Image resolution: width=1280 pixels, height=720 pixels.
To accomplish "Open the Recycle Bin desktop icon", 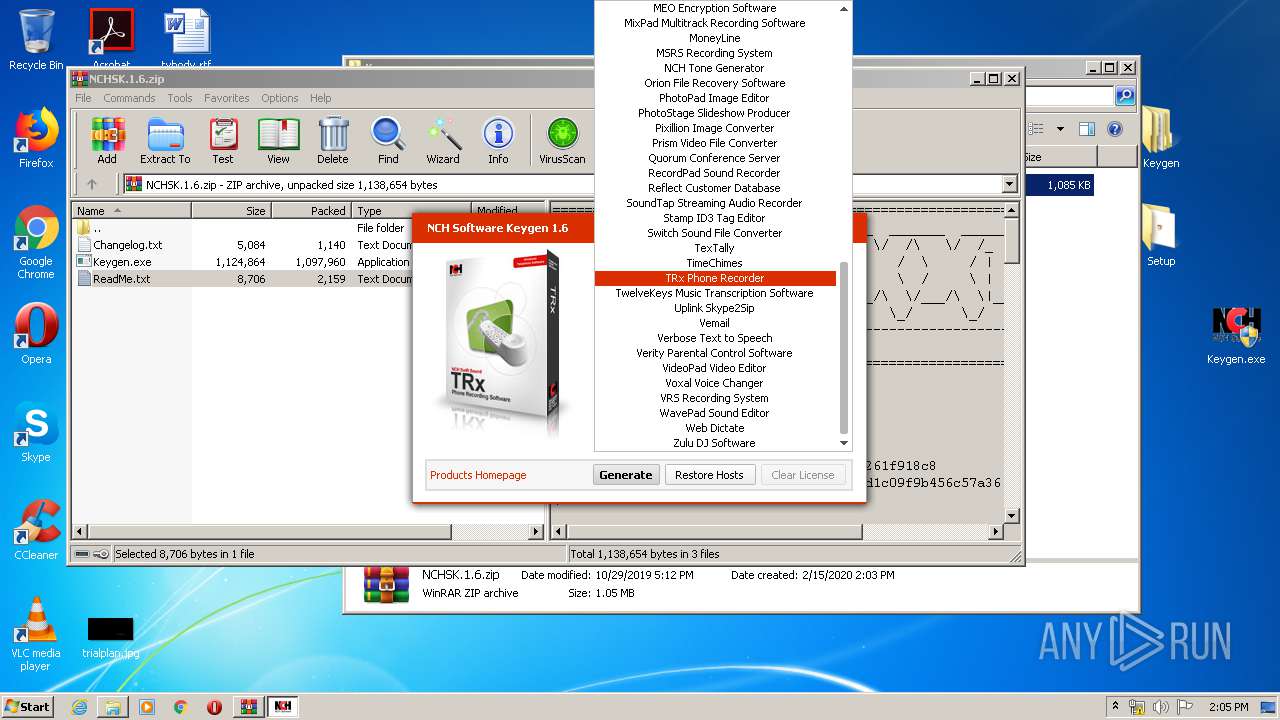I will point(36,40).
